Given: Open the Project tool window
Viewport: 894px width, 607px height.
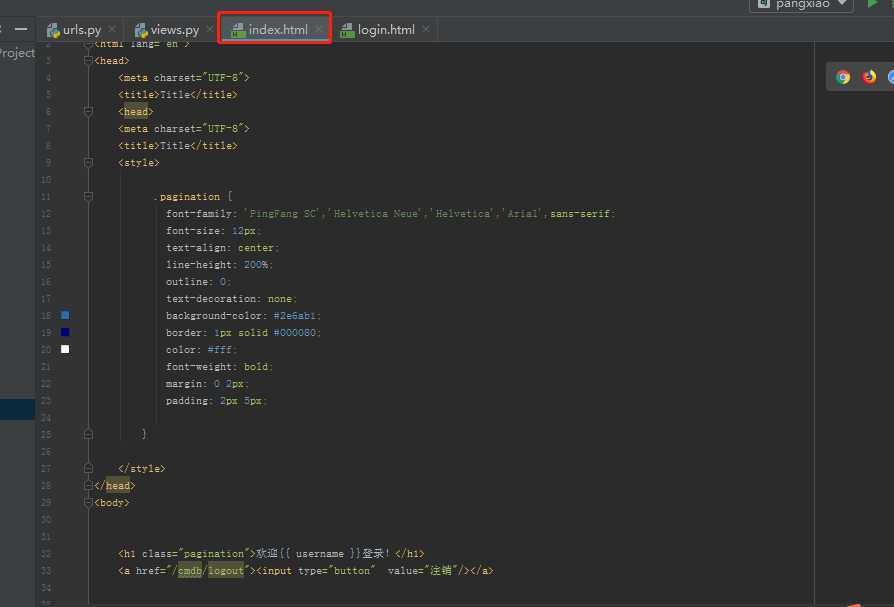Looking at the screenshot, I should (17, 53).
